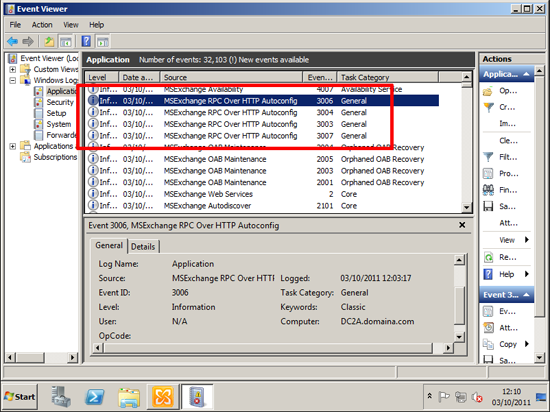The height and width of the screenshot is (412, 550).
Task: Click Import Custom View (Im...) action
Action: pos(508,123)
